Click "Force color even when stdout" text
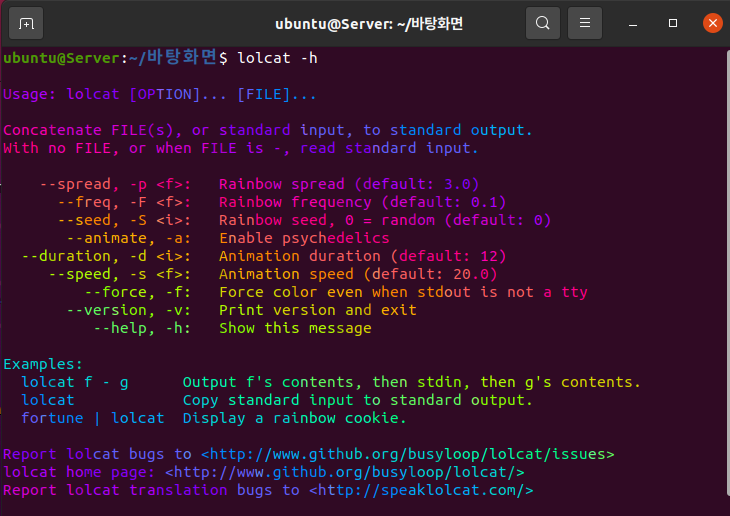 point(345,292)
